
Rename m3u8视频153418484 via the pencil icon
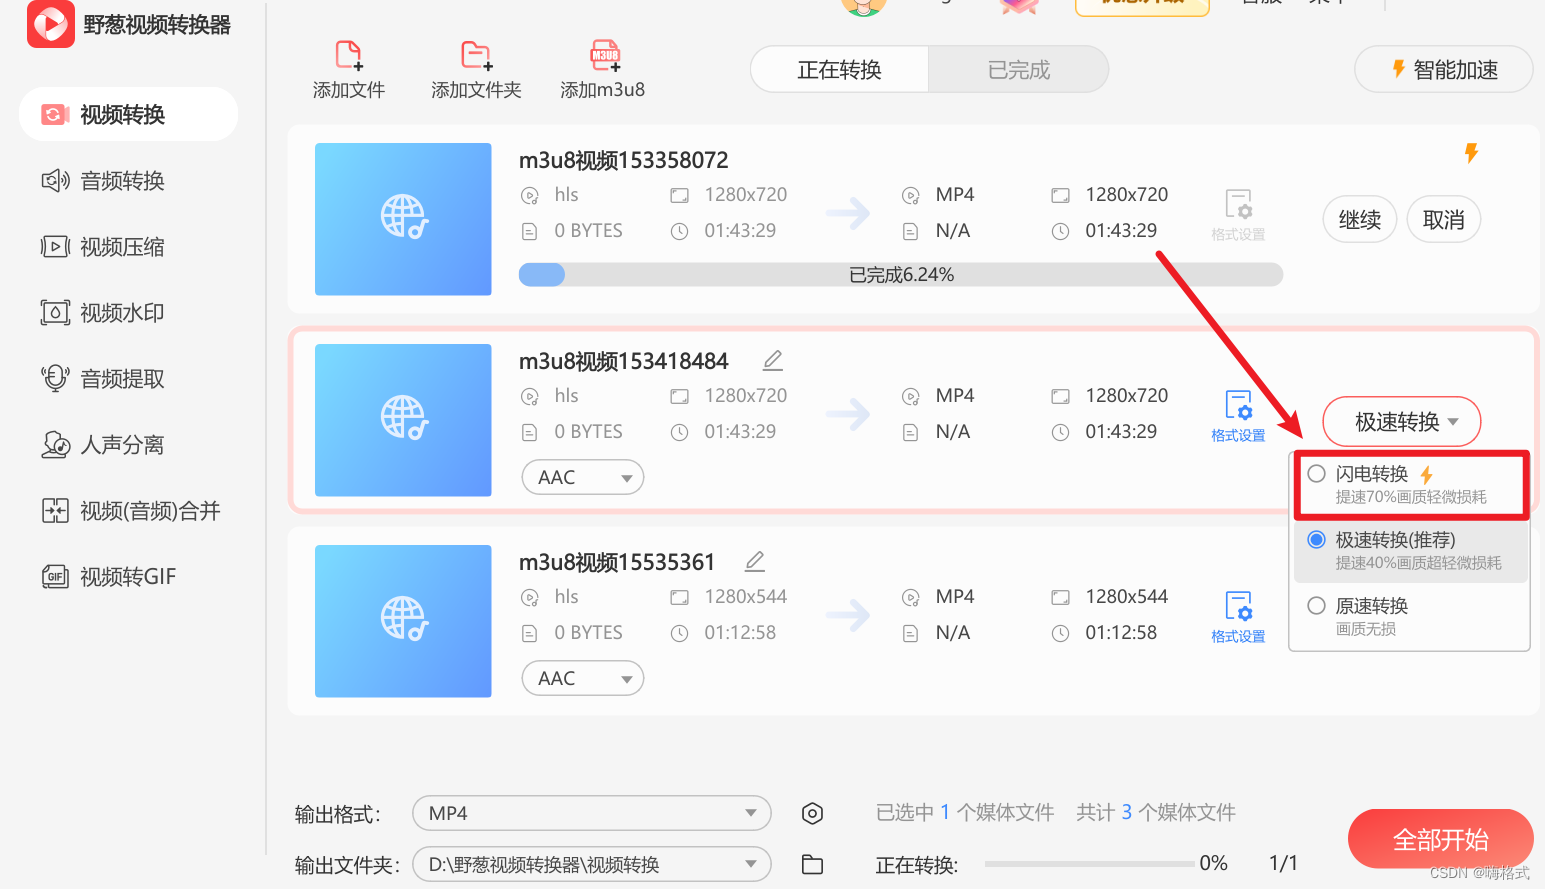[x=772, y=360]
